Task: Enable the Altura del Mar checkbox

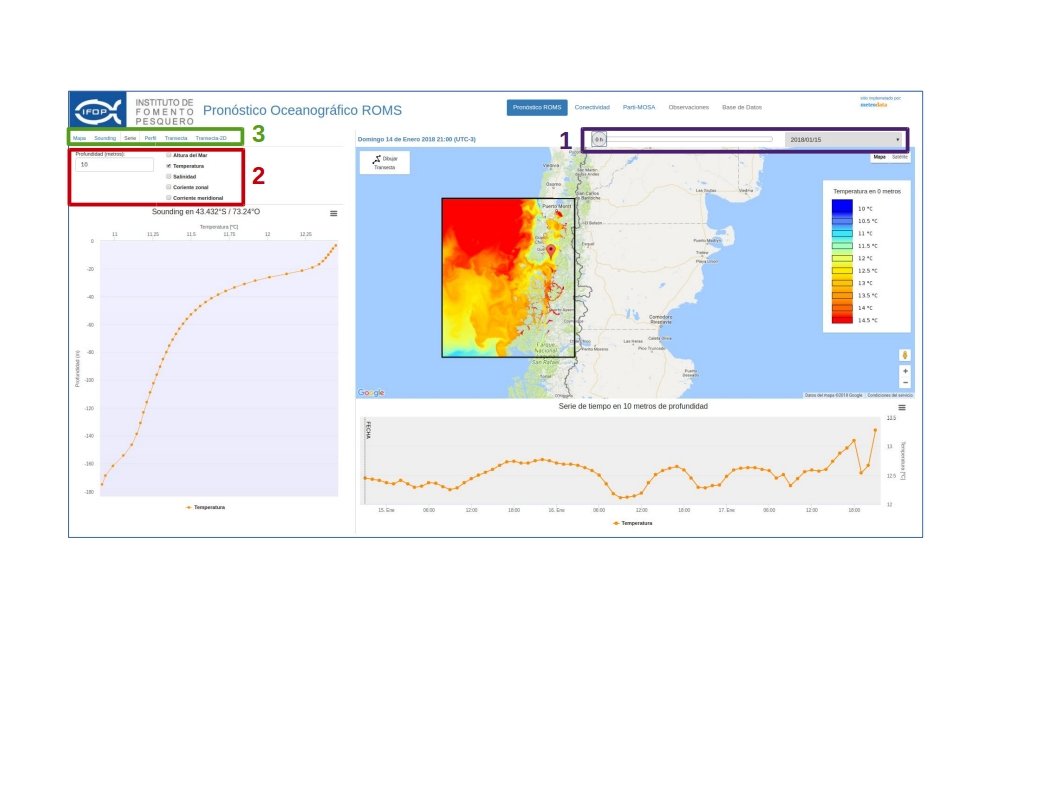Action: point(169,155)
